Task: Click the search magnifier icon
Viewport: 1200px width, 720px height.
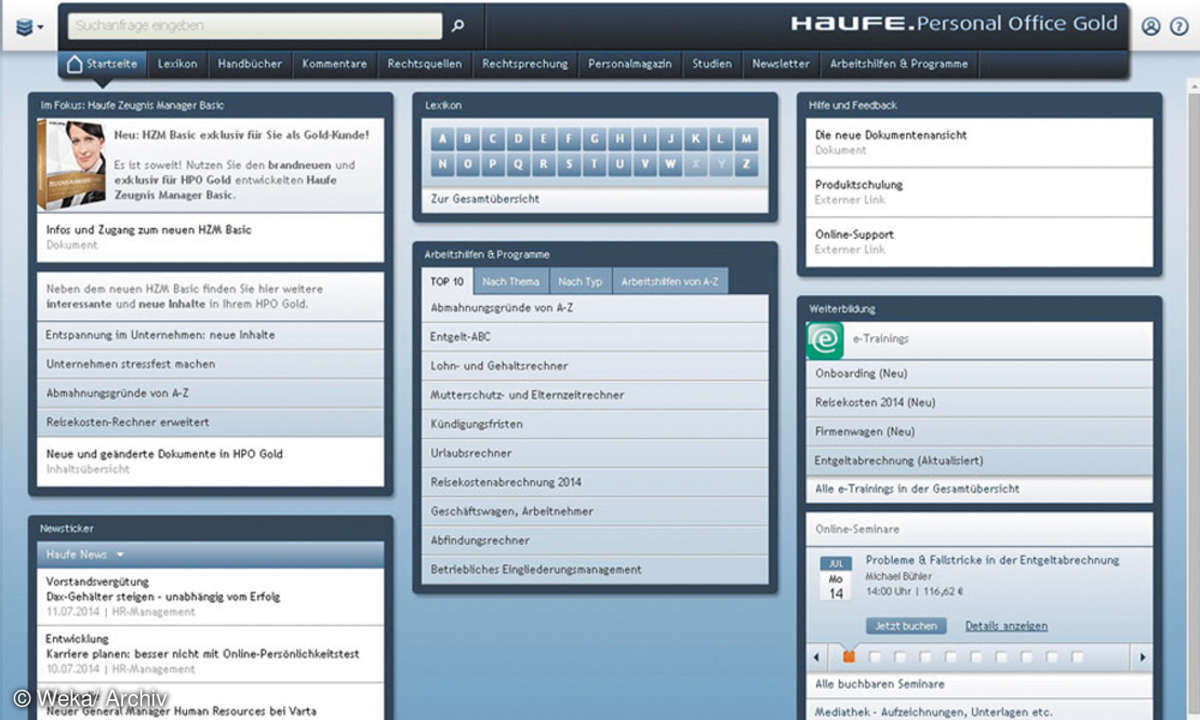Action: [458, 26]
